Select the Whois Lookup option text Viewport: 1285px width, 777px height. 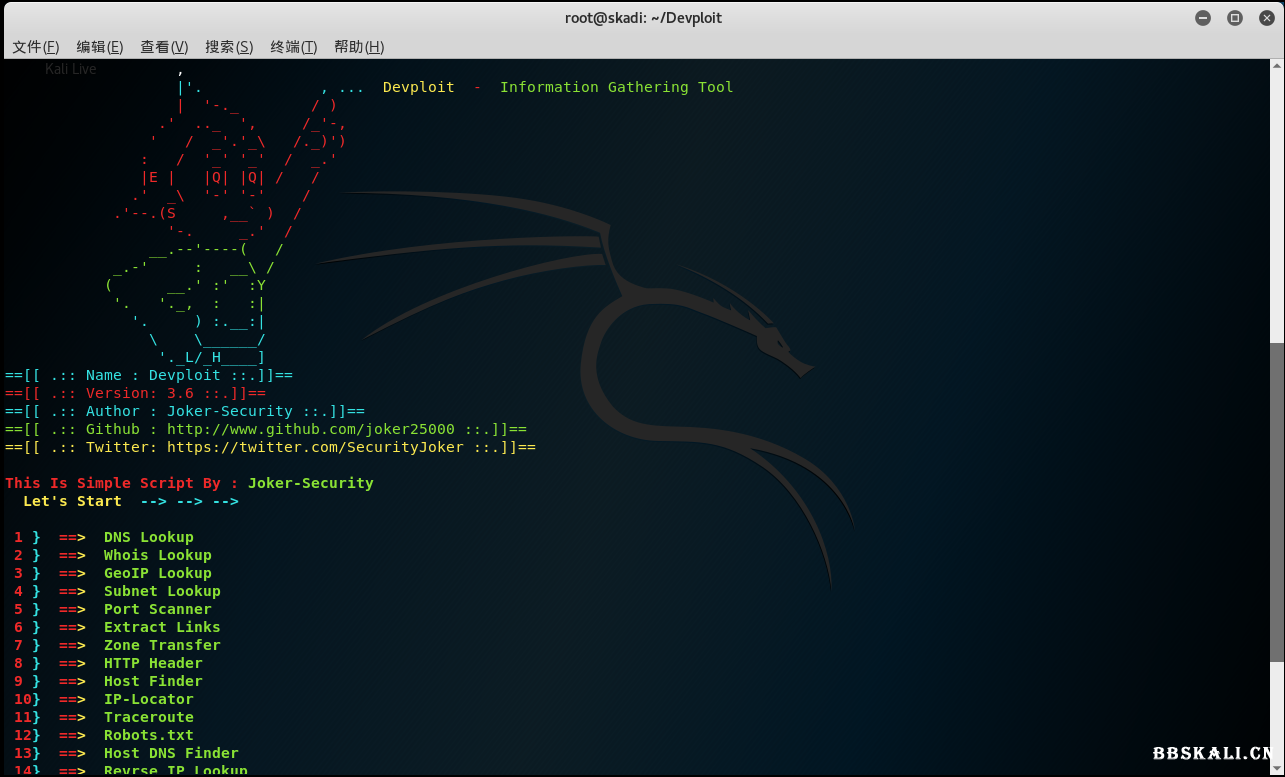pos(157,555)
